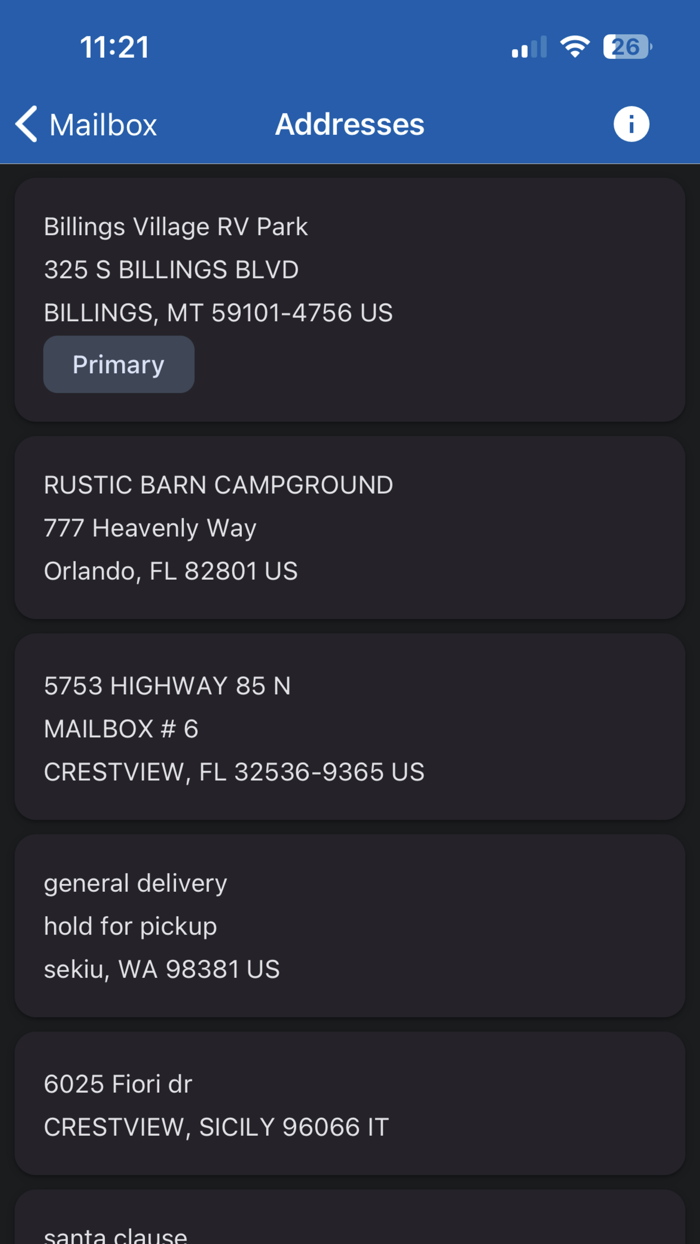The width and height of the screenshot is (700, 1244).
Task: Tap the battery indicator showing 26
Action: coord(627,46)
